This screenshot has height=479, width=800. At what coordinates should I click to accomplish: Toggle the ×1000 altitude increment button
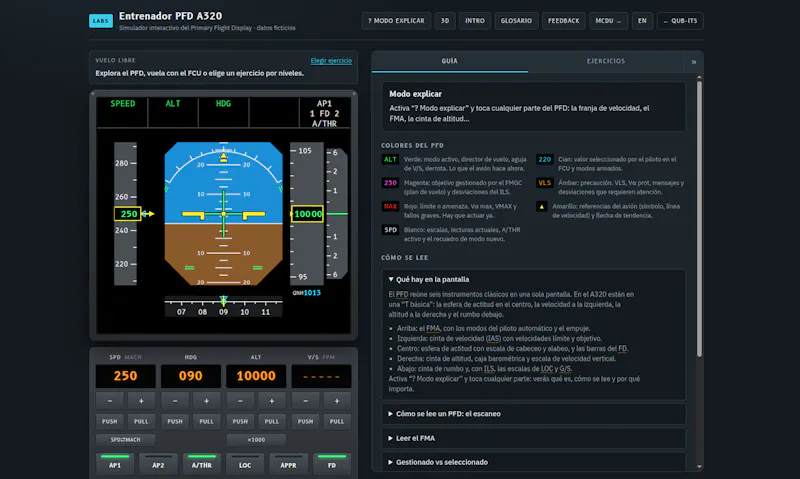(x=256, y=440)
